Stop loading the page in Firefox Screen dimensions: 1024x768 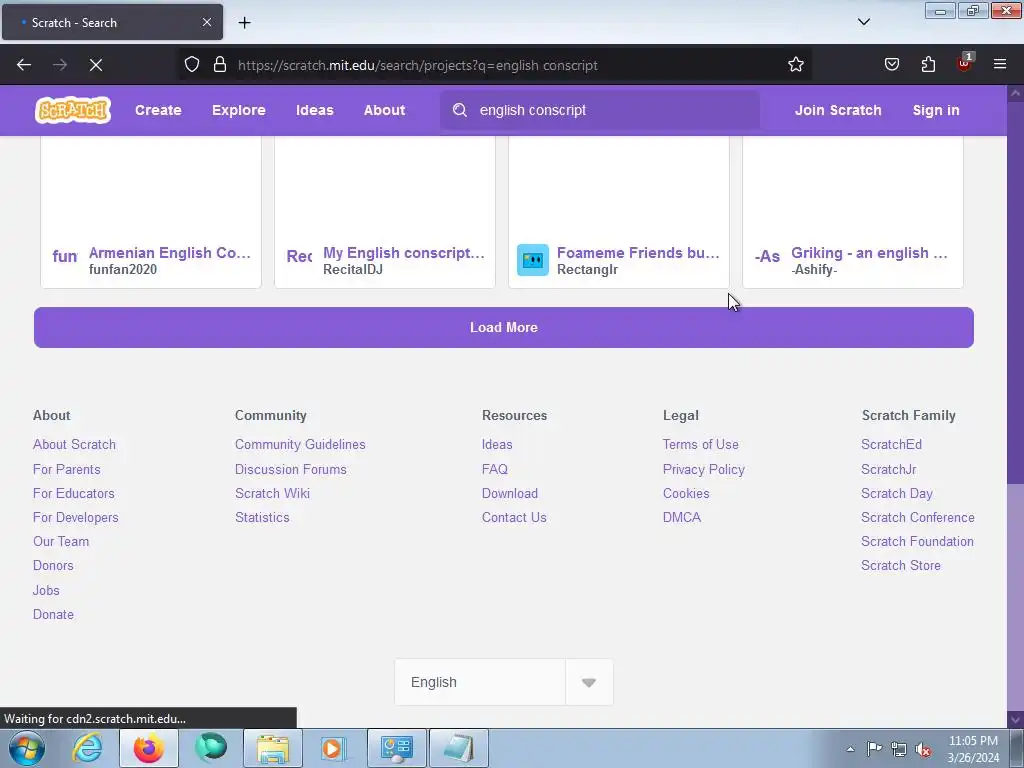(x=95, y=65)
